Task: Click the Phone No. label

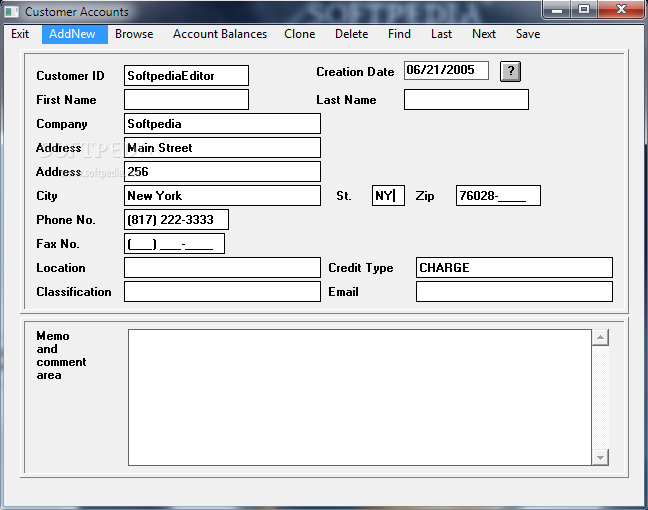Action: (x=66, y=219)
